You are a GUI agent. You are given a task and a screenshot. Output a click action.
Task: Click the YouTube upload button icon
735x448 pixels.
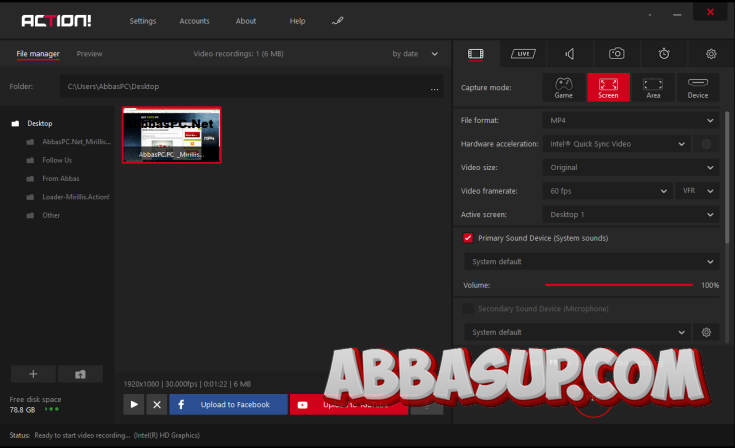point(303,405)
